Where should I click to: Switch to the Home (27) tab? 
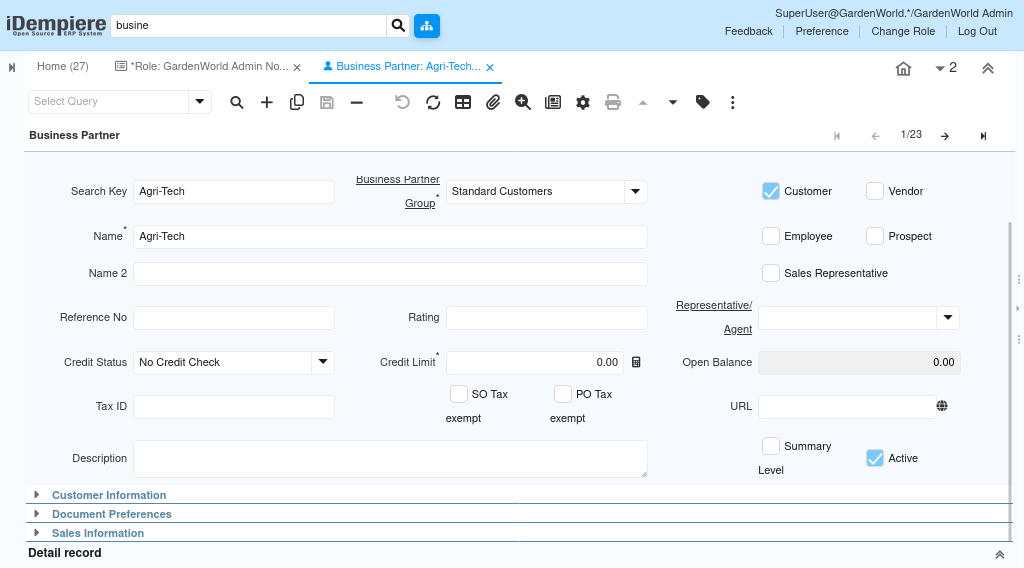pyautogui.click(x=63, y=67)
